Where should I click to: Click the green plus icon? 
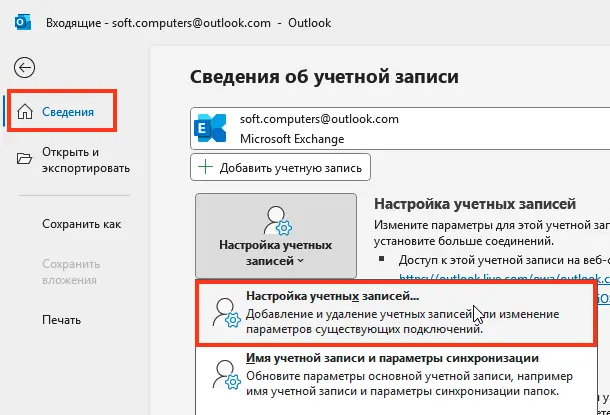pos(205,167)
